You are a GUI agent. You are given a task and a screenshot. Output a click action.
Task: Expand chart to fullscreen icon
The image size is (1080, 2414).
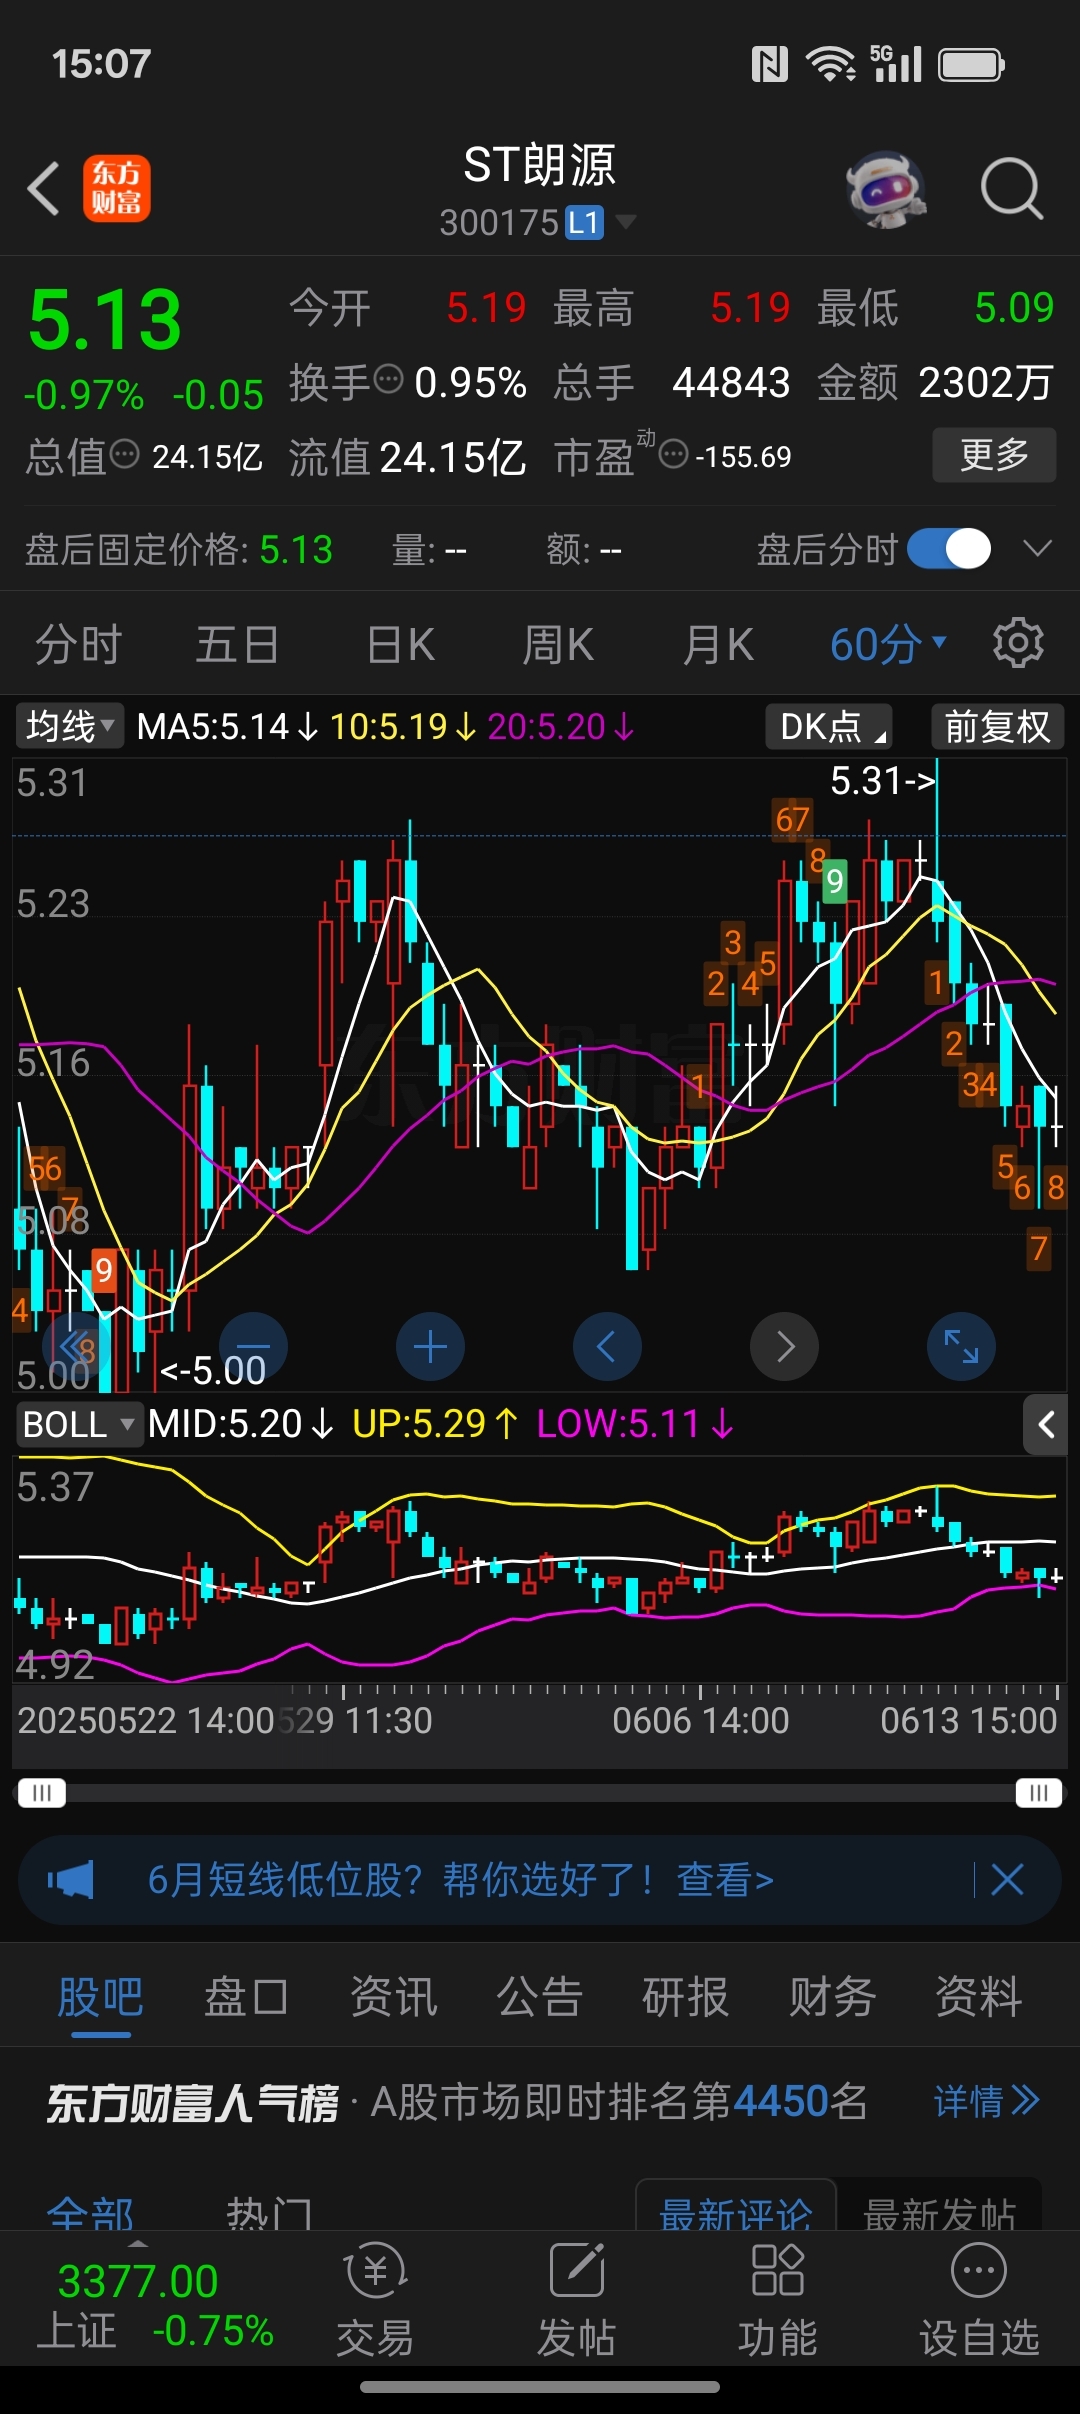[962, 1346]
